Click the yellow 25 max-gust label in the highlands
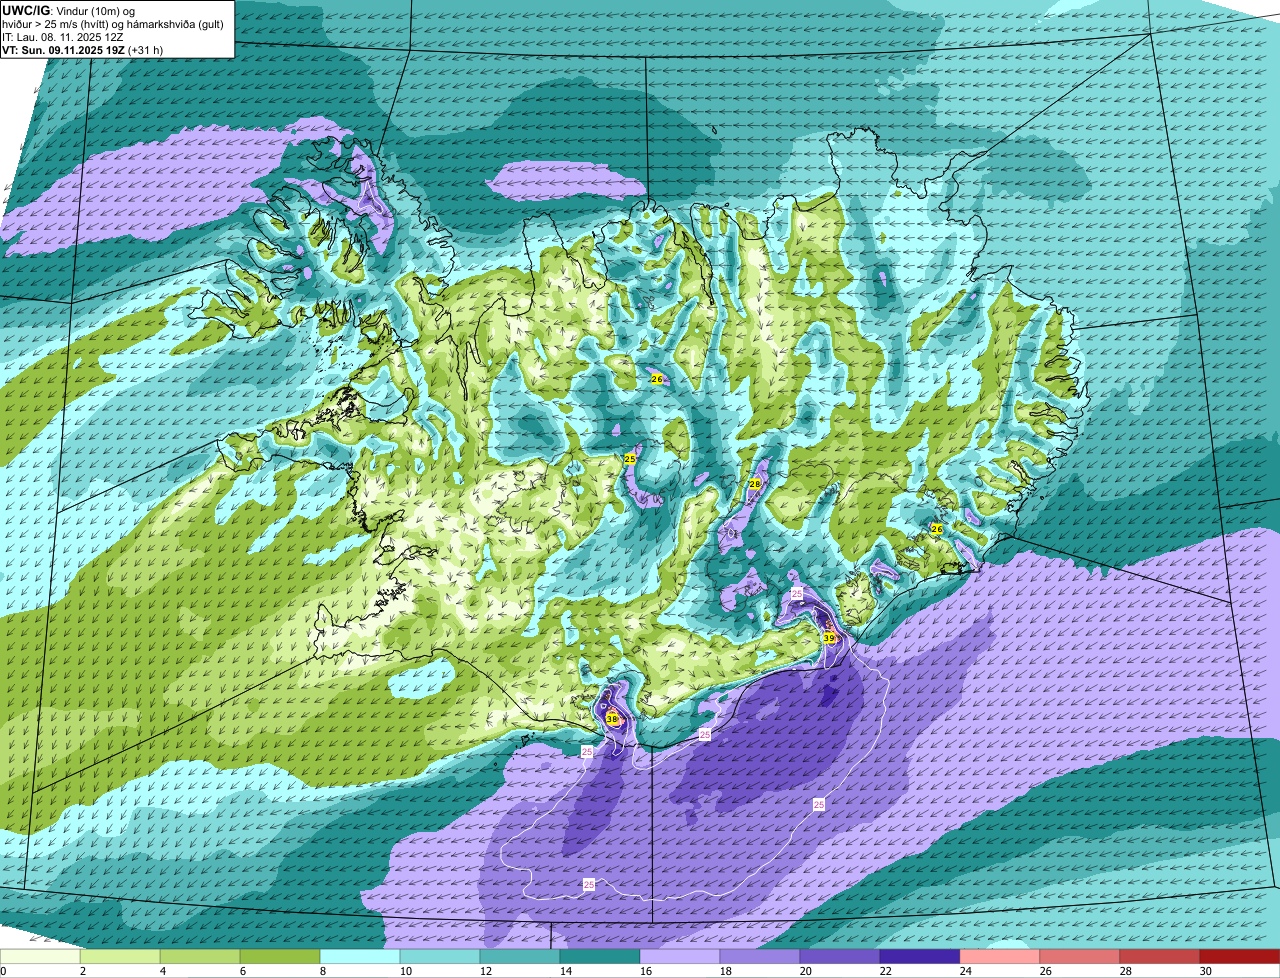This screenshot has height=978, width=1280. coord(629,458)
